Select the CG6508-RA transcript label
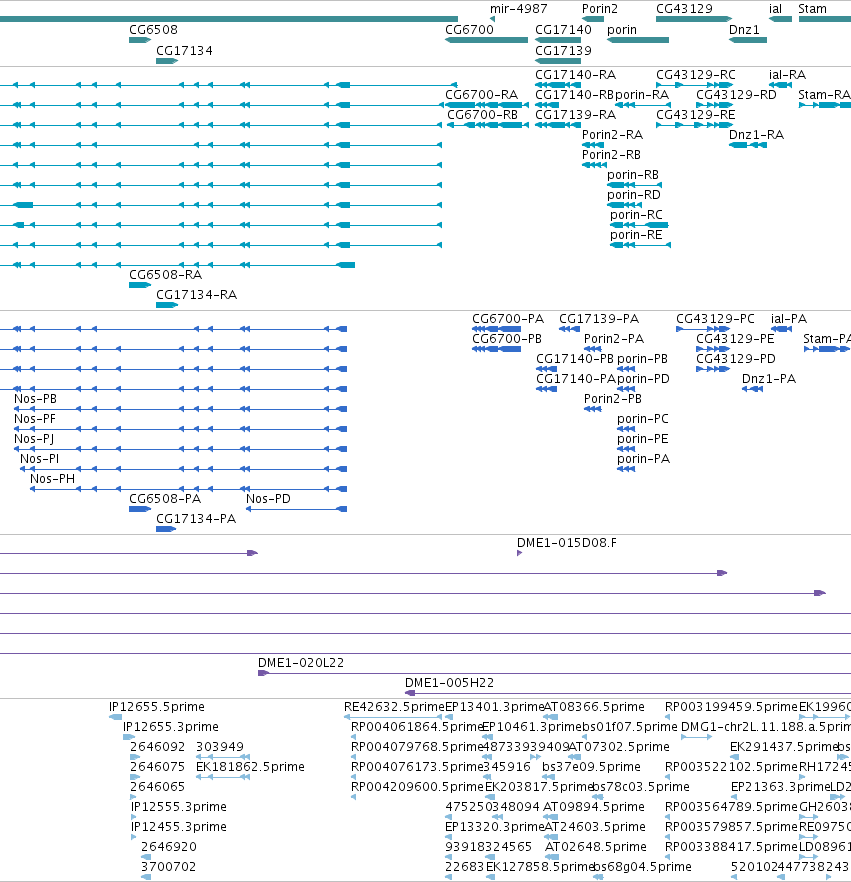This screenshot has width=851, height=882. pos(165,275)
